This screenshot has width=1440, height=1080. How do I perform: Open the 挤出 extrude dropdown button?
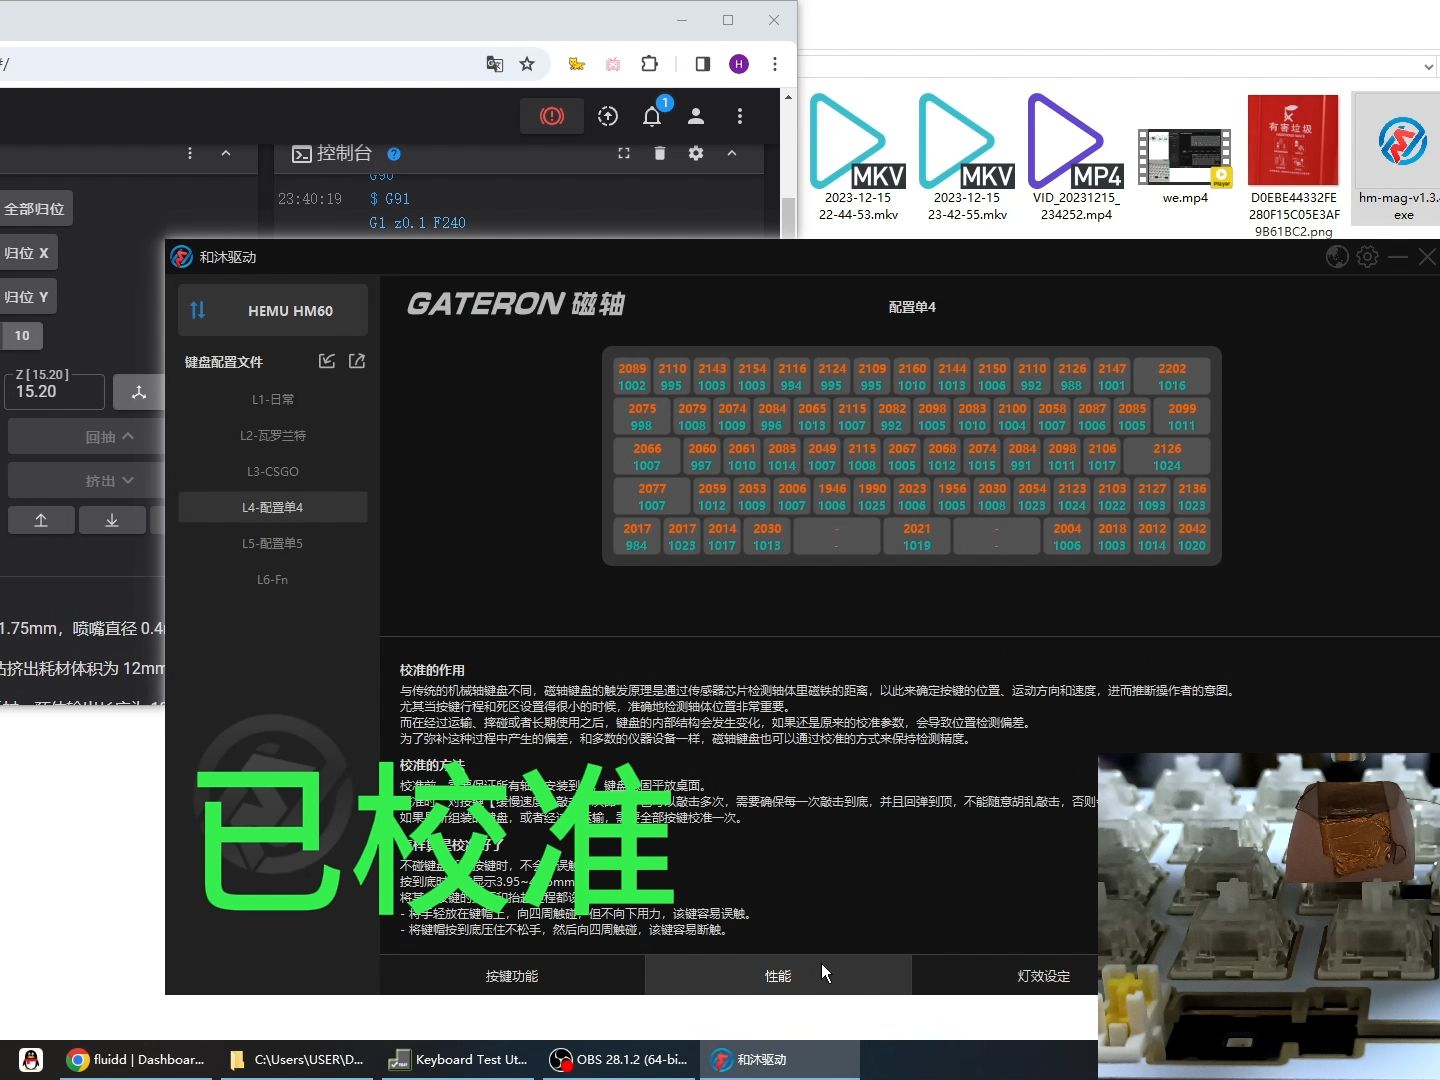(87, 481)
